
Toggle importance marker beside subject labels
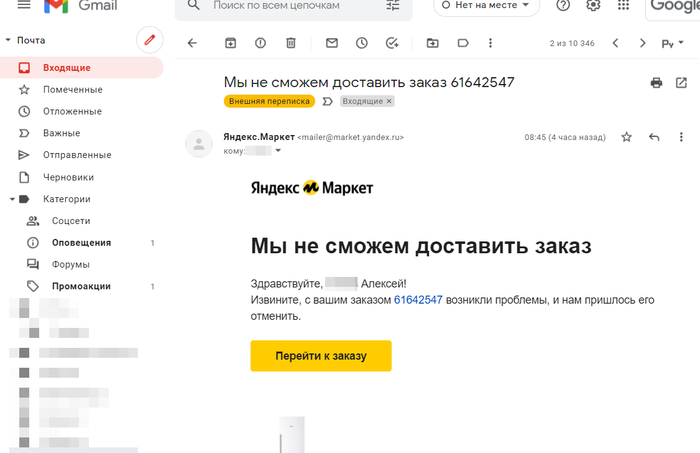(328, 101)
